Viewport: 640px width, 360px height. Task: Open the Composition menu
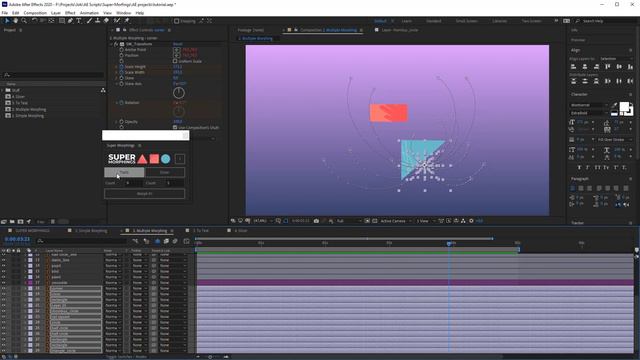[35, 13]
